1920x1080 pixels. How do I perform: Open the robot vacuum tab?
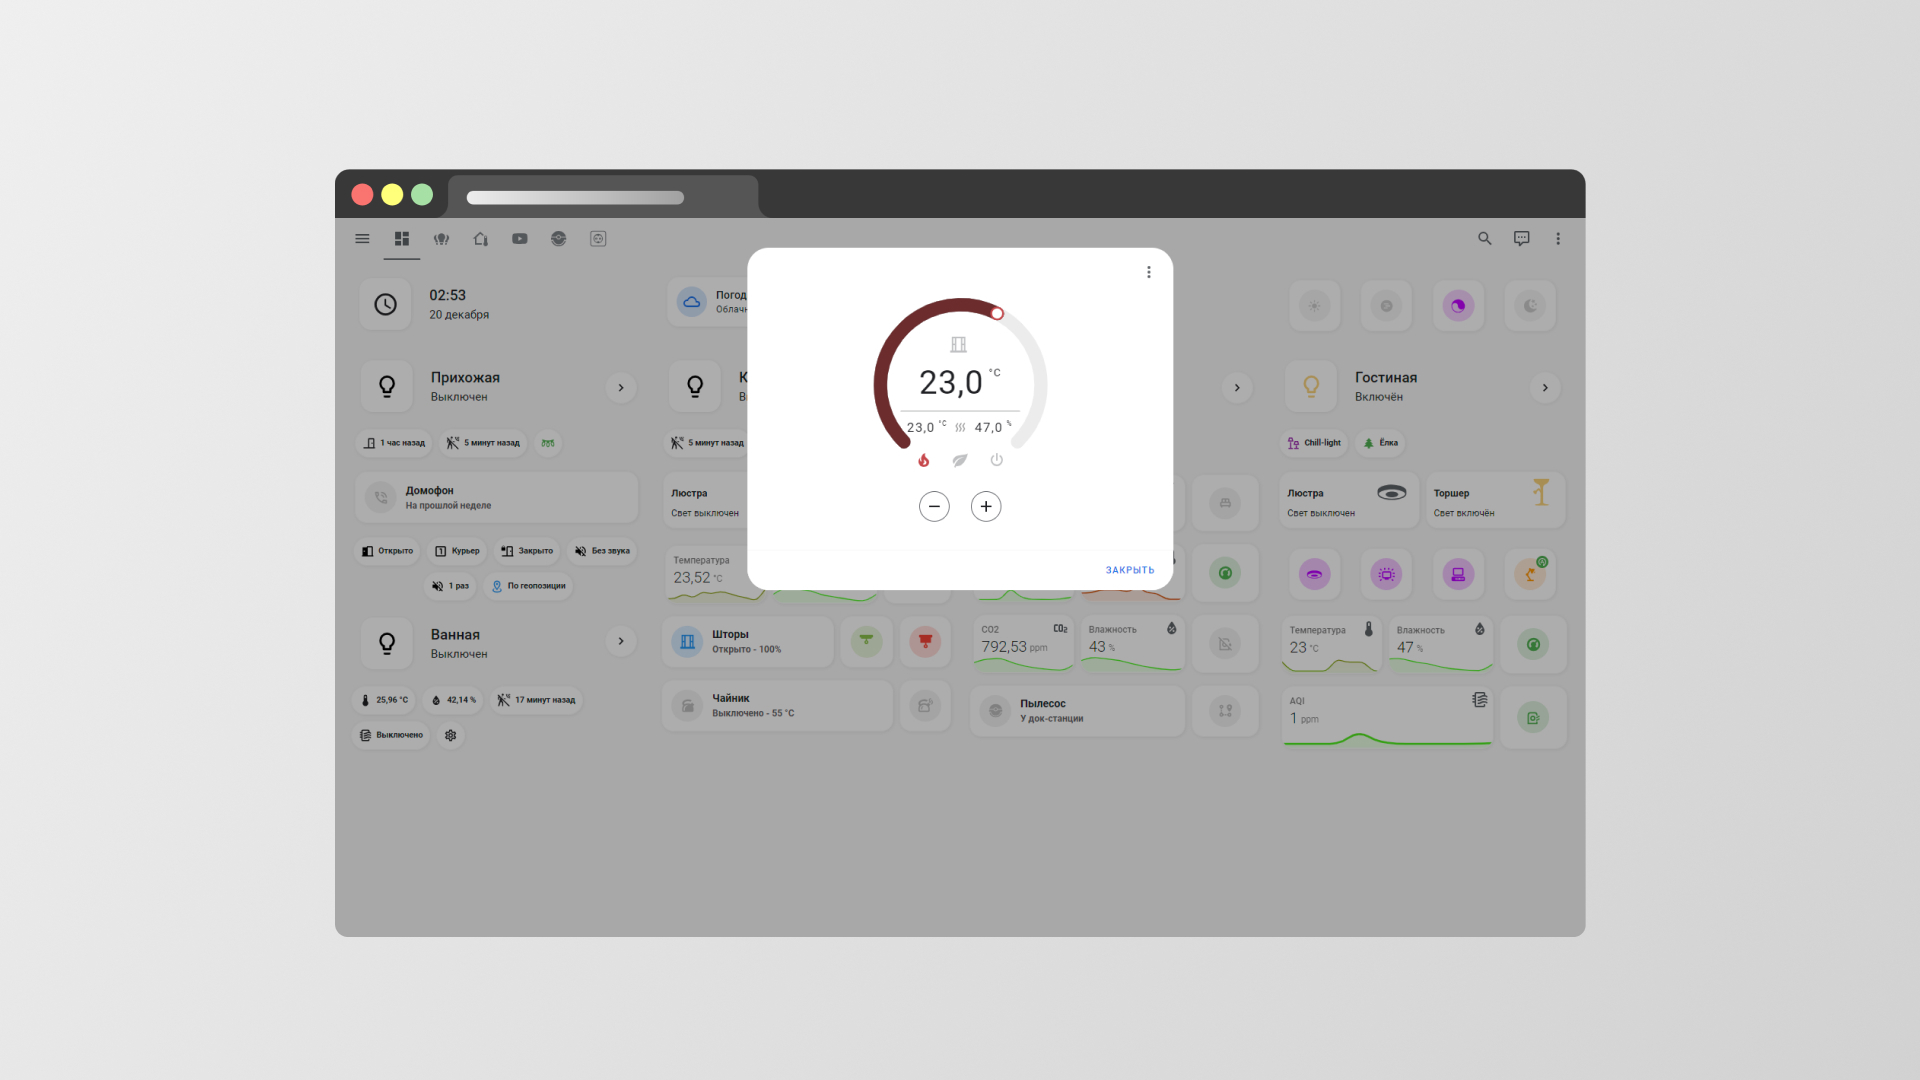559,239
